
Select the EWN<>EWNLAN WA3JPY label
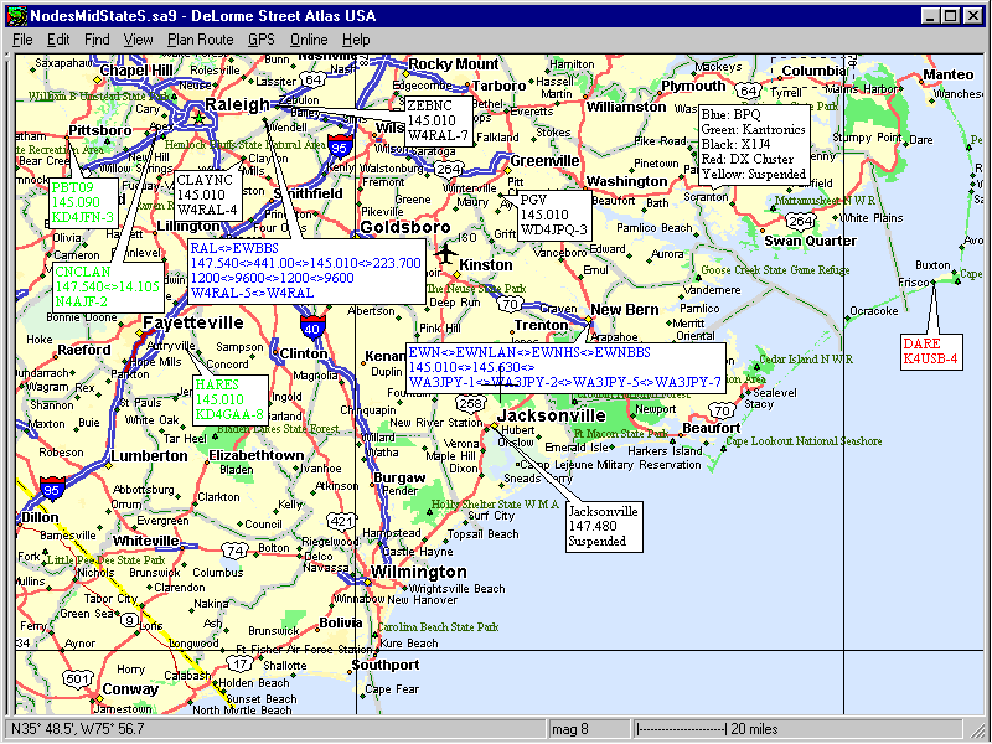point(566,368)
